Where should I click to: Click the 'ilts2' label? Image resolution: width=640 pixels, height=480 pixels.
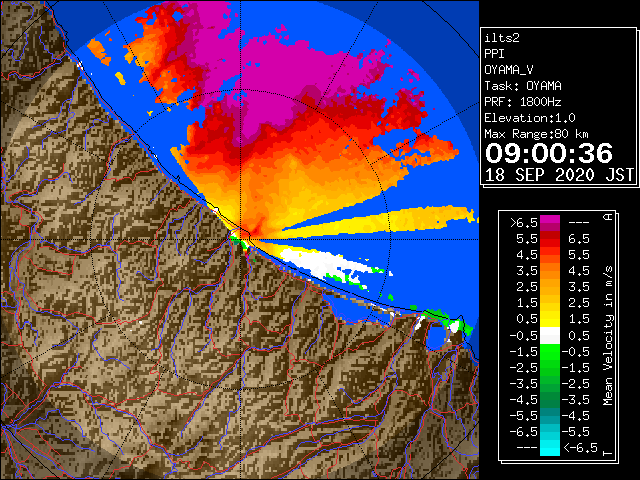(x=502, y=38)
